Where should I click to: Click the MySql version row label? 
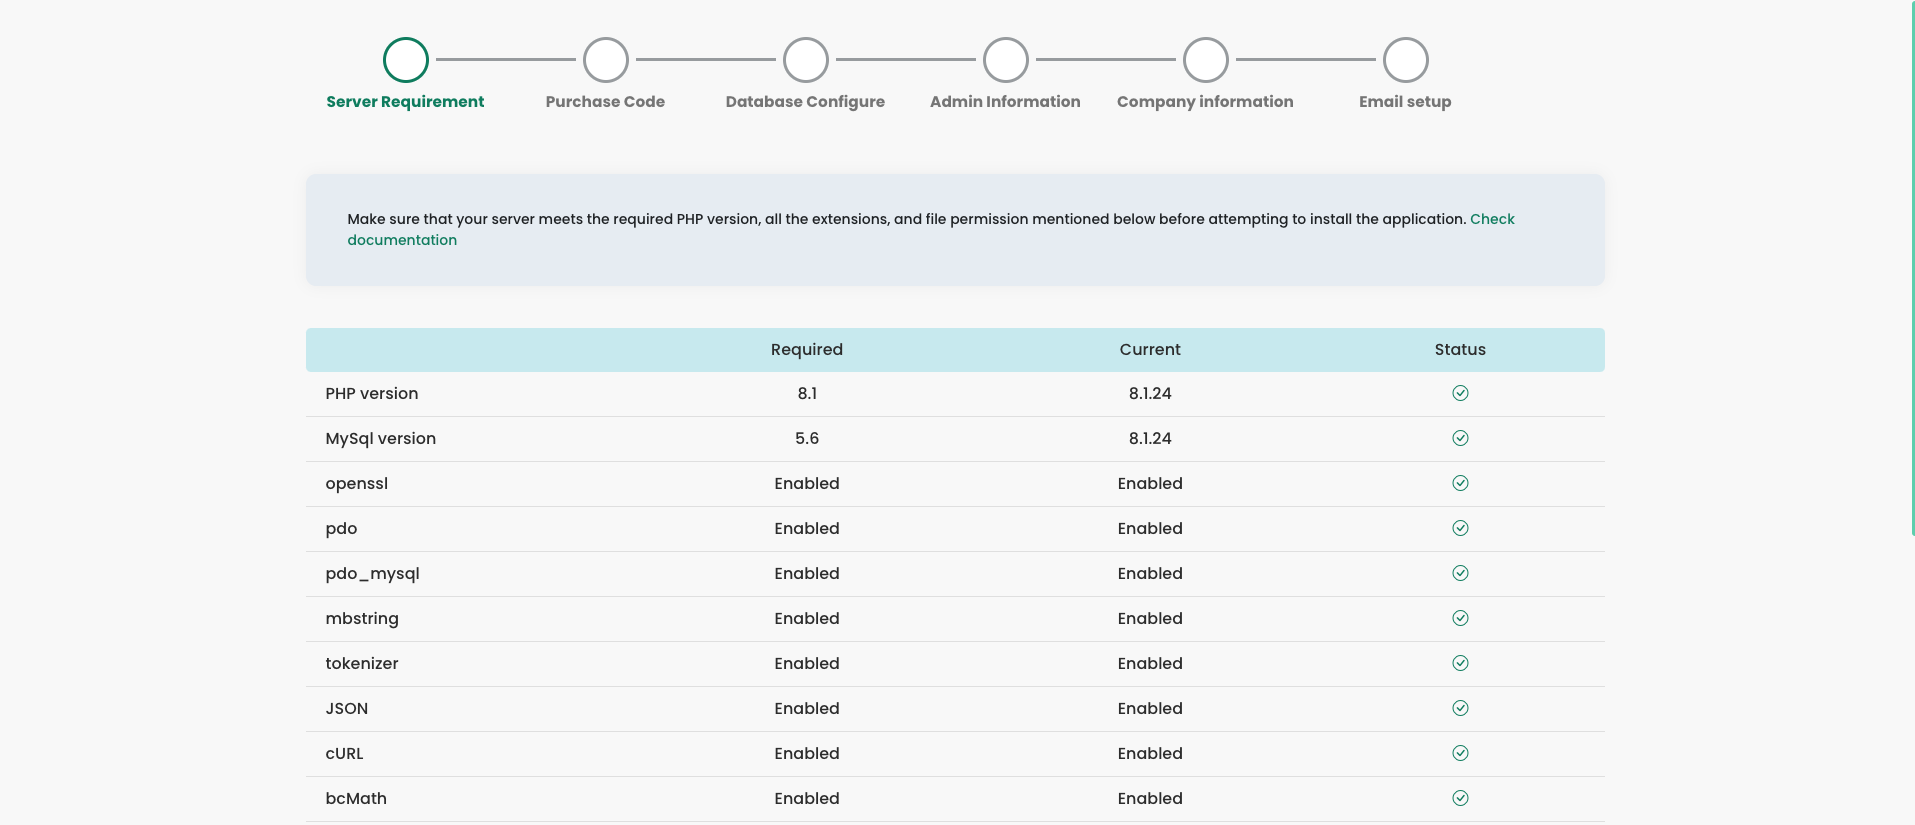click(380, 439)
